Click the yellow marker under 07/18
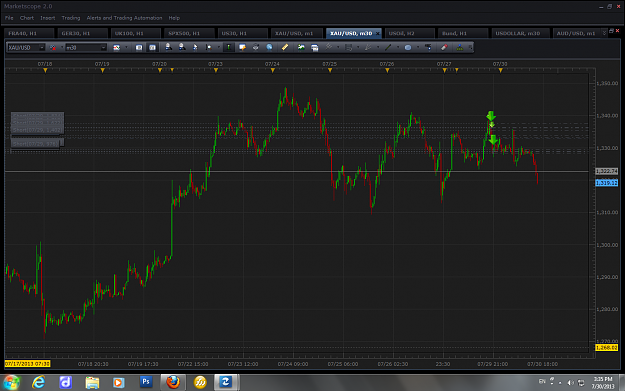625x391 pixels. coord(45,71)
